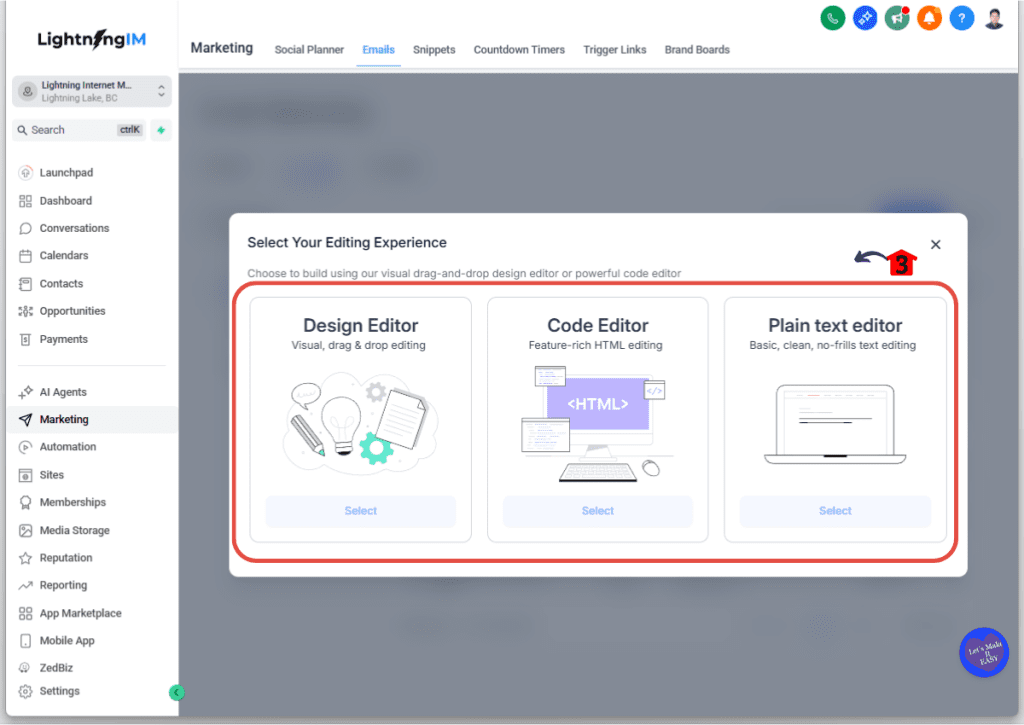Select the Design Editor option
The height and width of the screenshot is (725, 1024).
tap(360, 511)
